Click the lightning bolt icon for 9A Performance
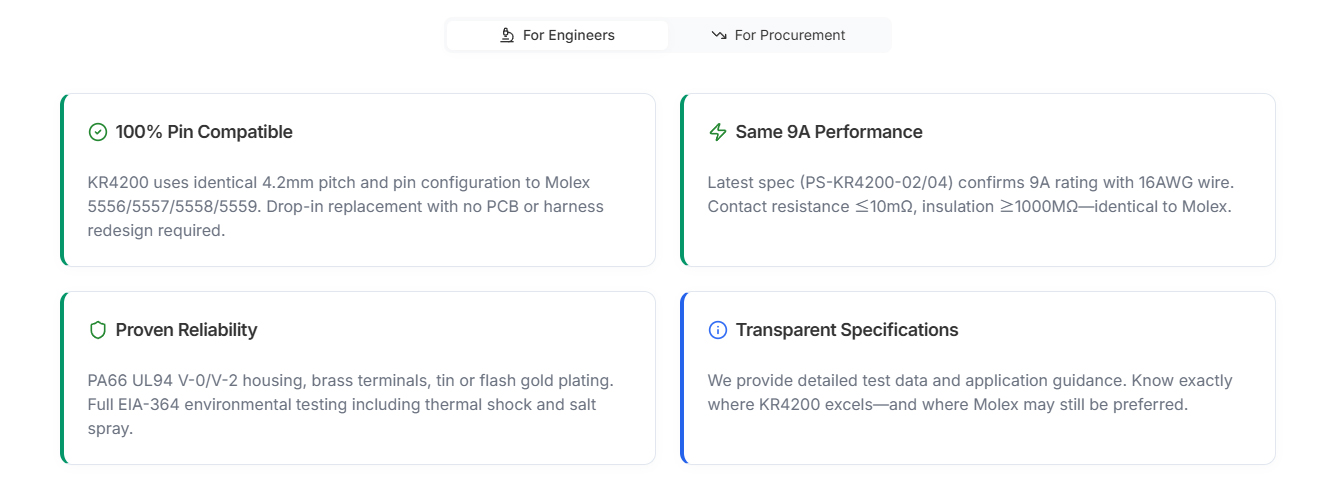1330x483 pixels. coord(717,132)
